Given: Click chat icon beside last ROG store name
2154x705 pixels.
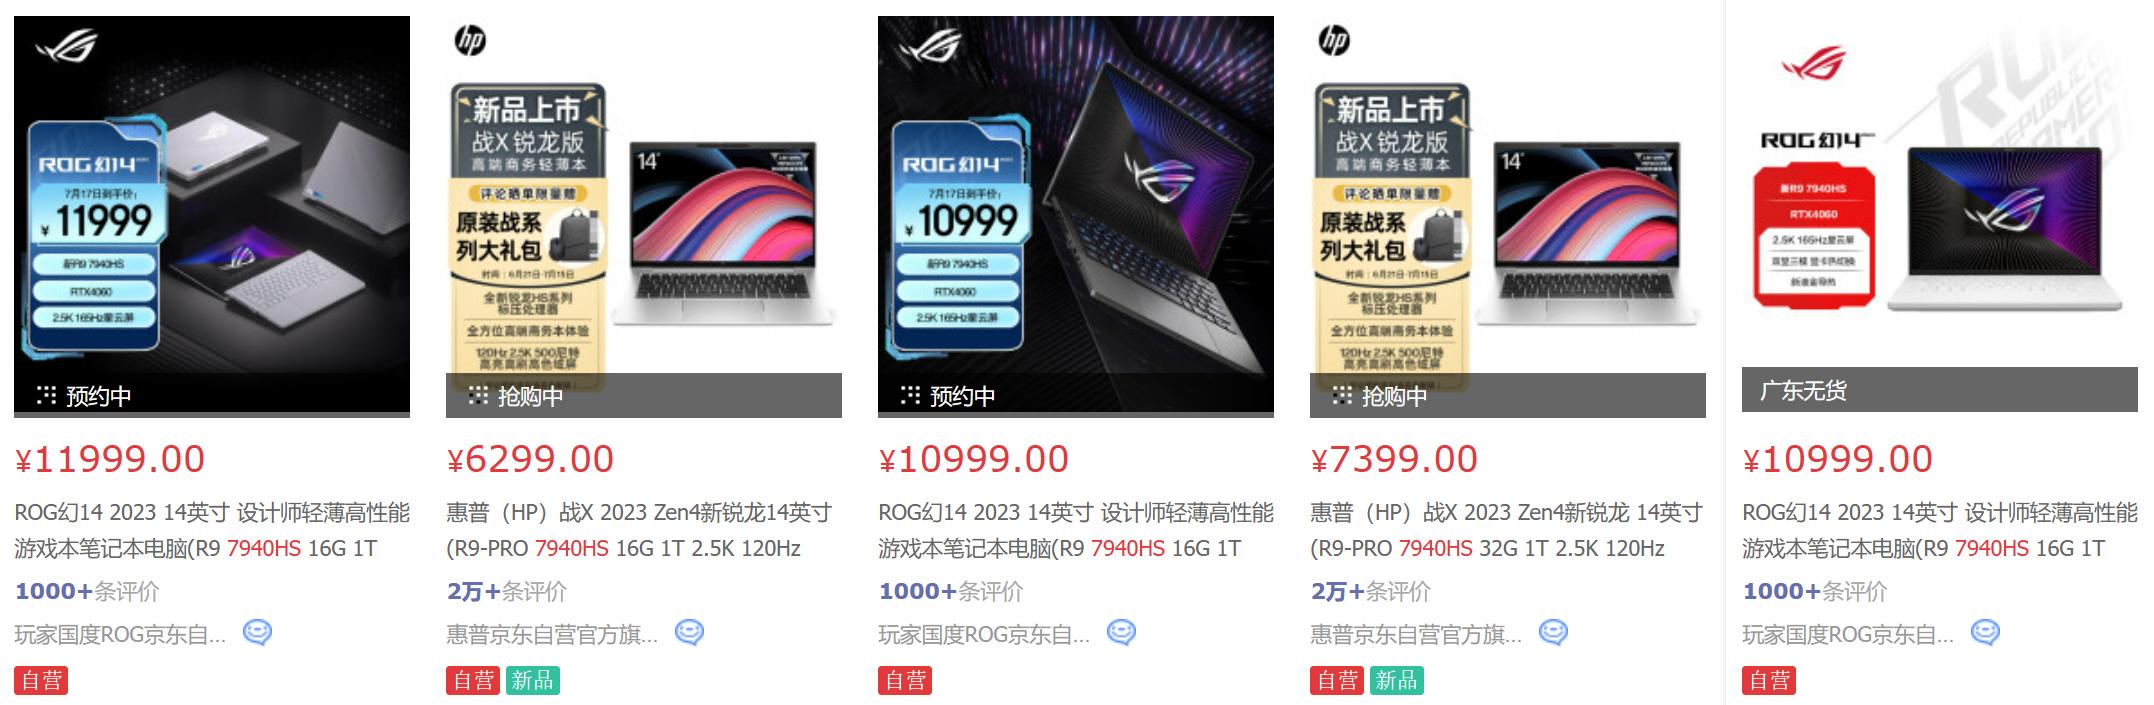Looking at the screenshot, I should [1985, 633].
